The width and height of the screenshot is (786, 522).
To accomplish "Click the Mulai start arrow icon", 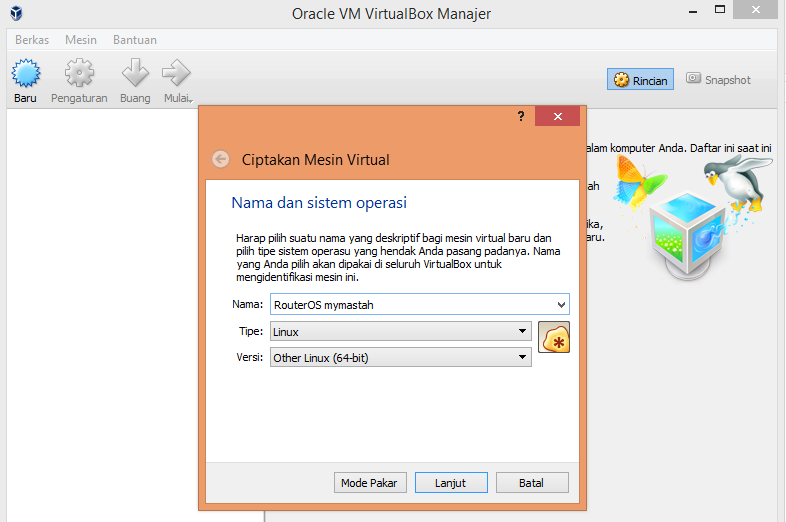I will [176, 73].
